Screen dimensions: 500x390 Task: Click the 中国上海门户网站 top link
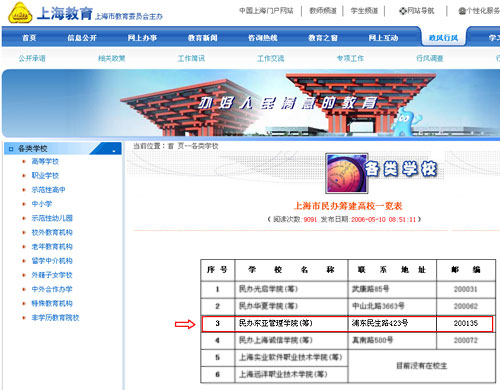pos(266,11)
